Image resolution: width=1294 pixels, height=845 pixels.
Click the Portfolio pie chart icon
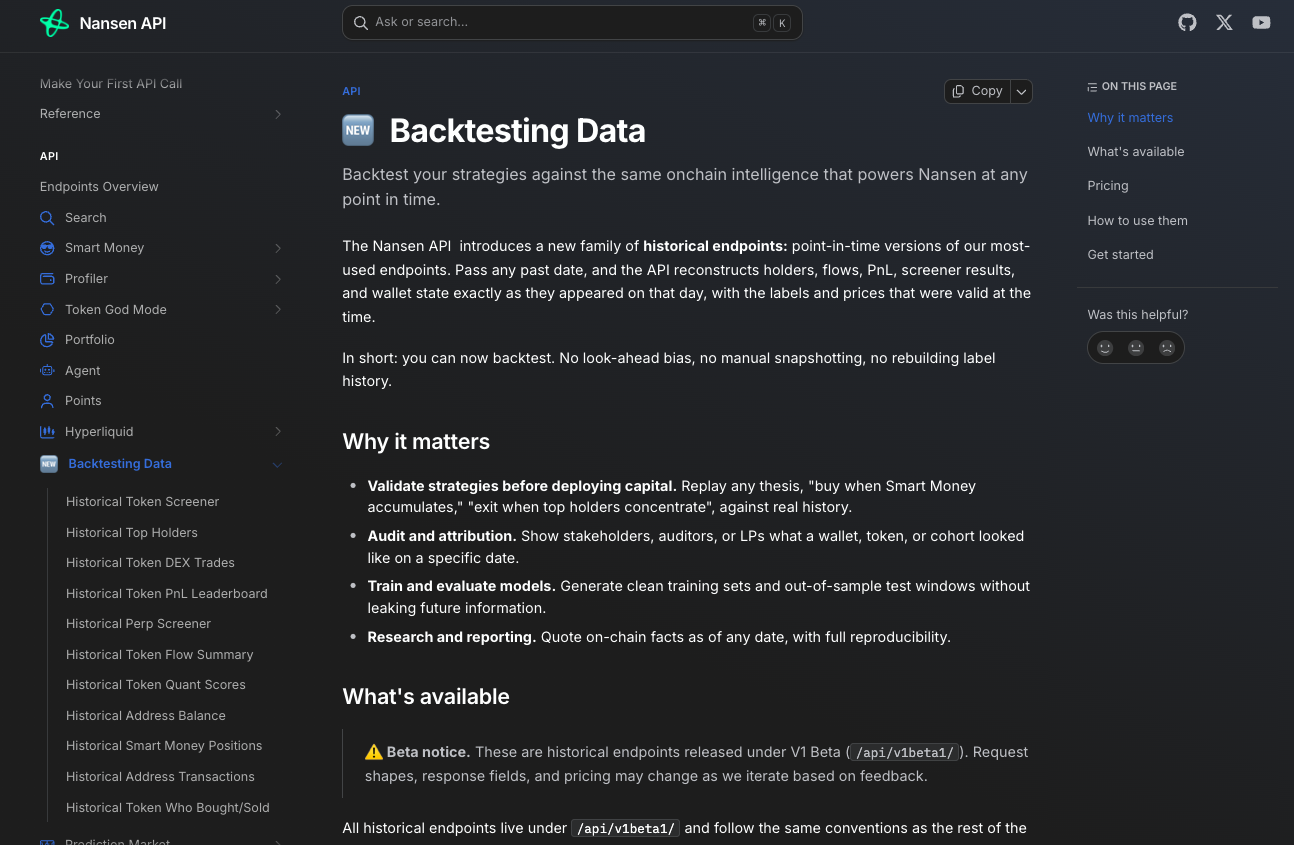pyautogui.click(x=47, y=340)
